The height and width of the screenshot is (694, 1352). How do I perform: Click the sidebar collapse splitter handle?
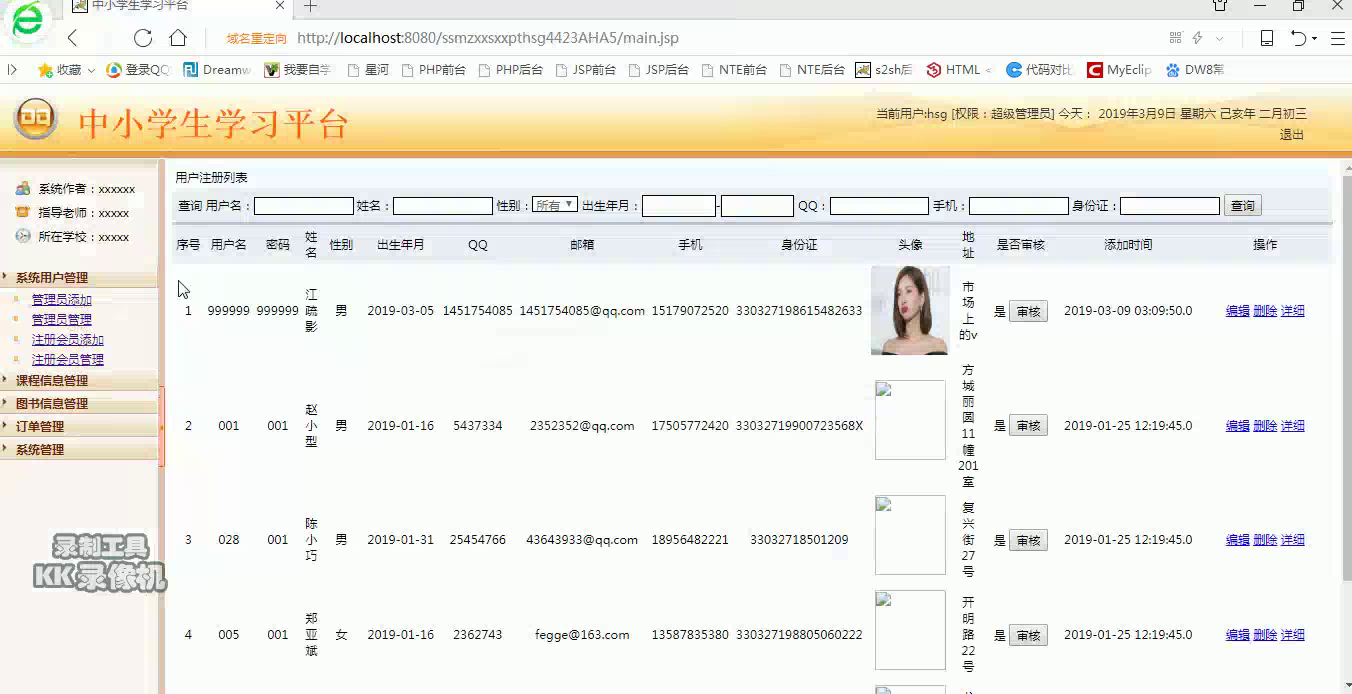click(161, 427)
